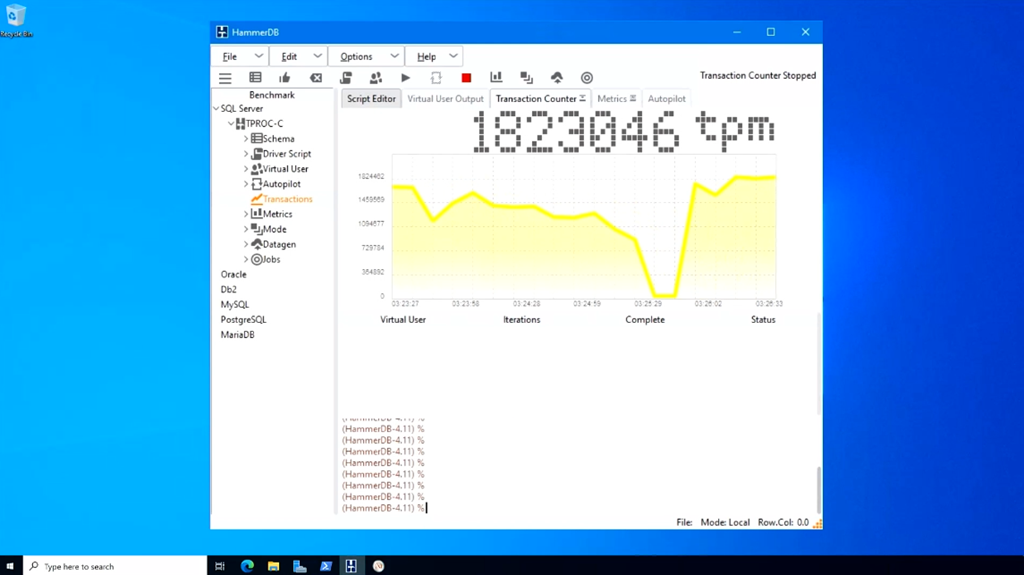Switch to the Virtual User Output tab
Image resolution: width=1024 pixels, height=575 pixels.
tap(445, 99)
